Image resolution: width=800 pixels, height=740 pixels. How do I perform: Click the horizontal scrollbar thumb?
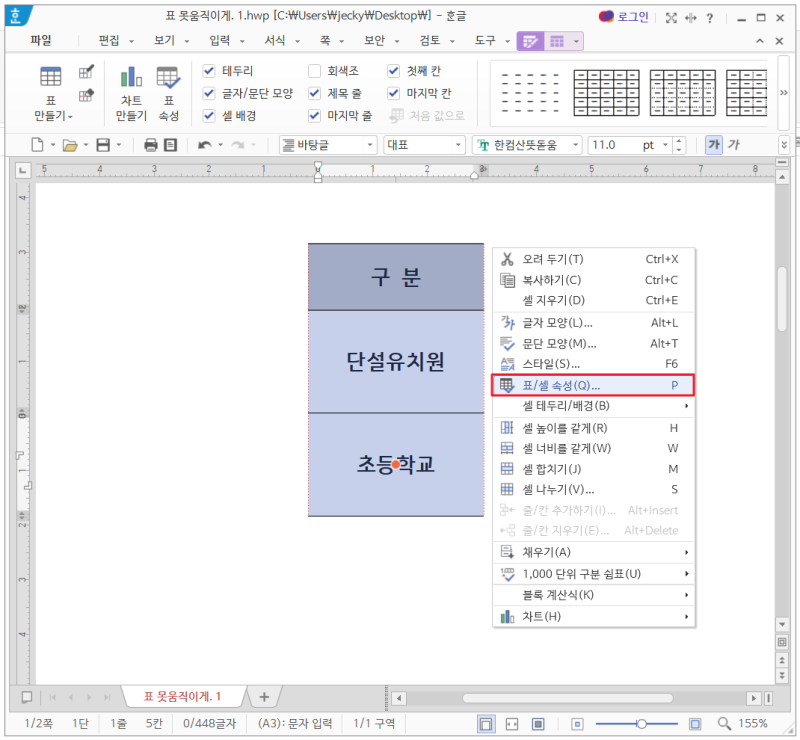click(x=567, y=698)
